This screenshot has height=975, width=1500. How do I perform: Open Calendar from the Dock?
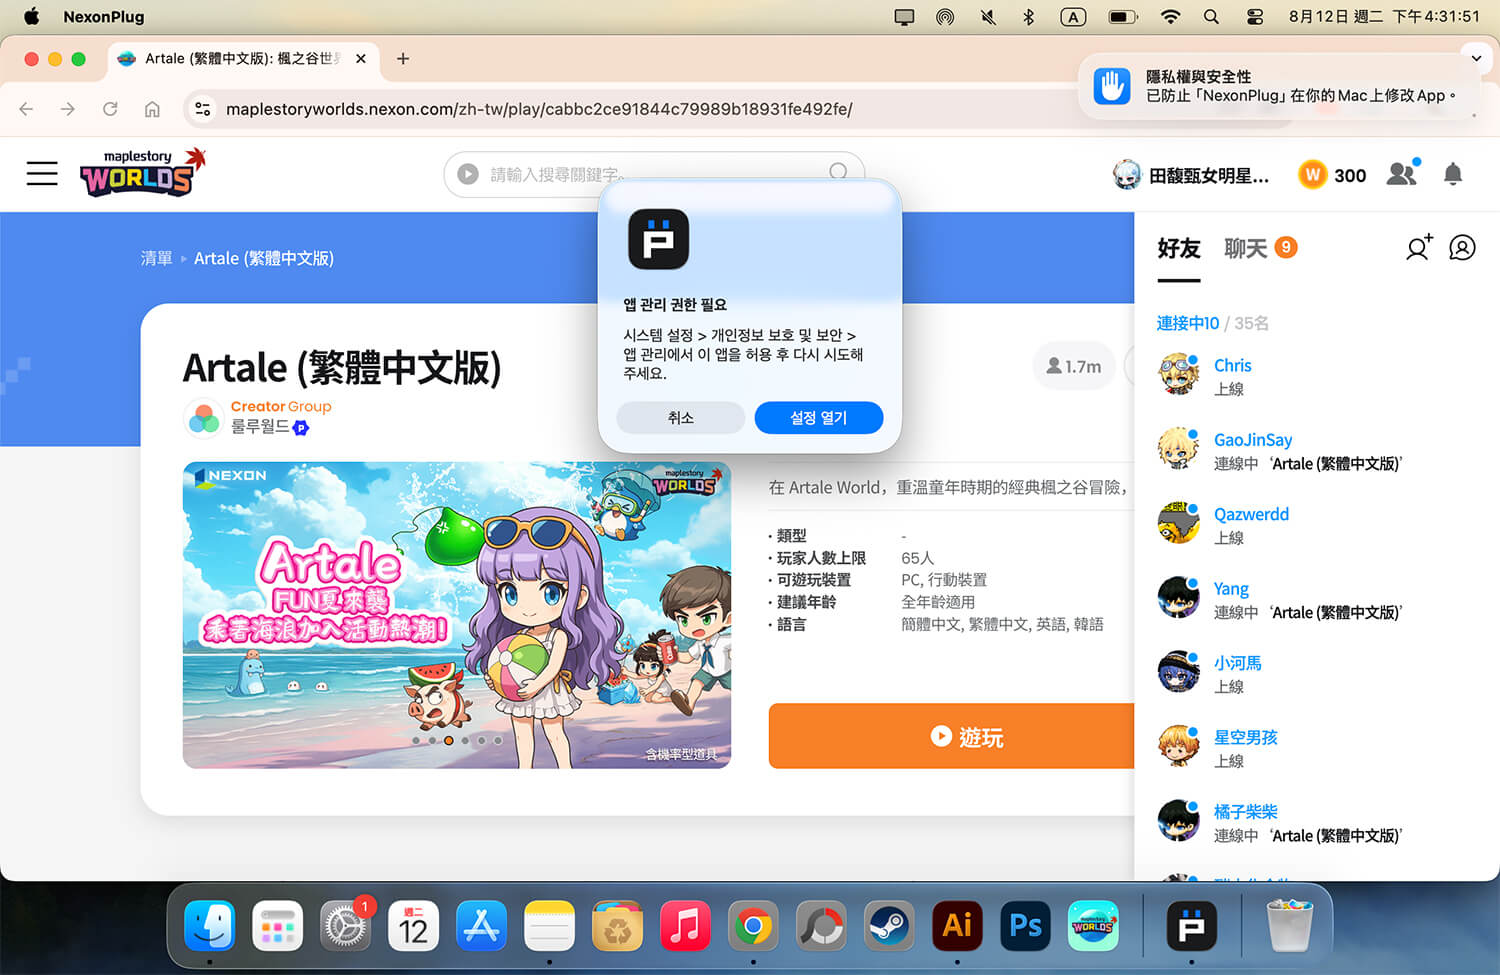coord(413,926)
